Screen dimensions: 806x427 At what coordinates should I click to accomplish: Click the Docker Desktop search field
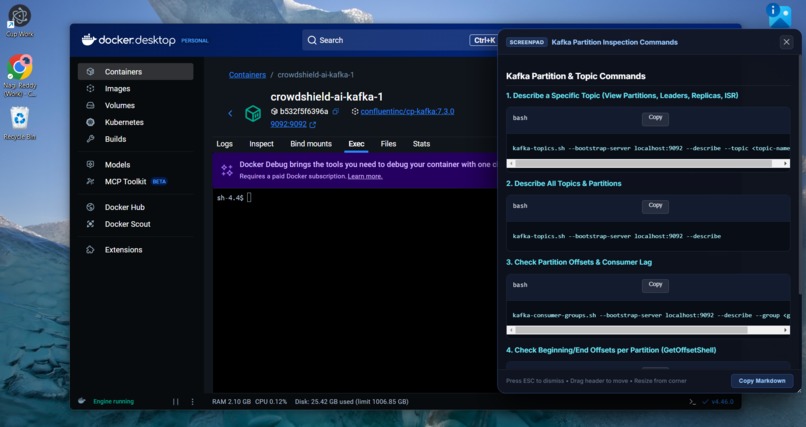(400, 40)
